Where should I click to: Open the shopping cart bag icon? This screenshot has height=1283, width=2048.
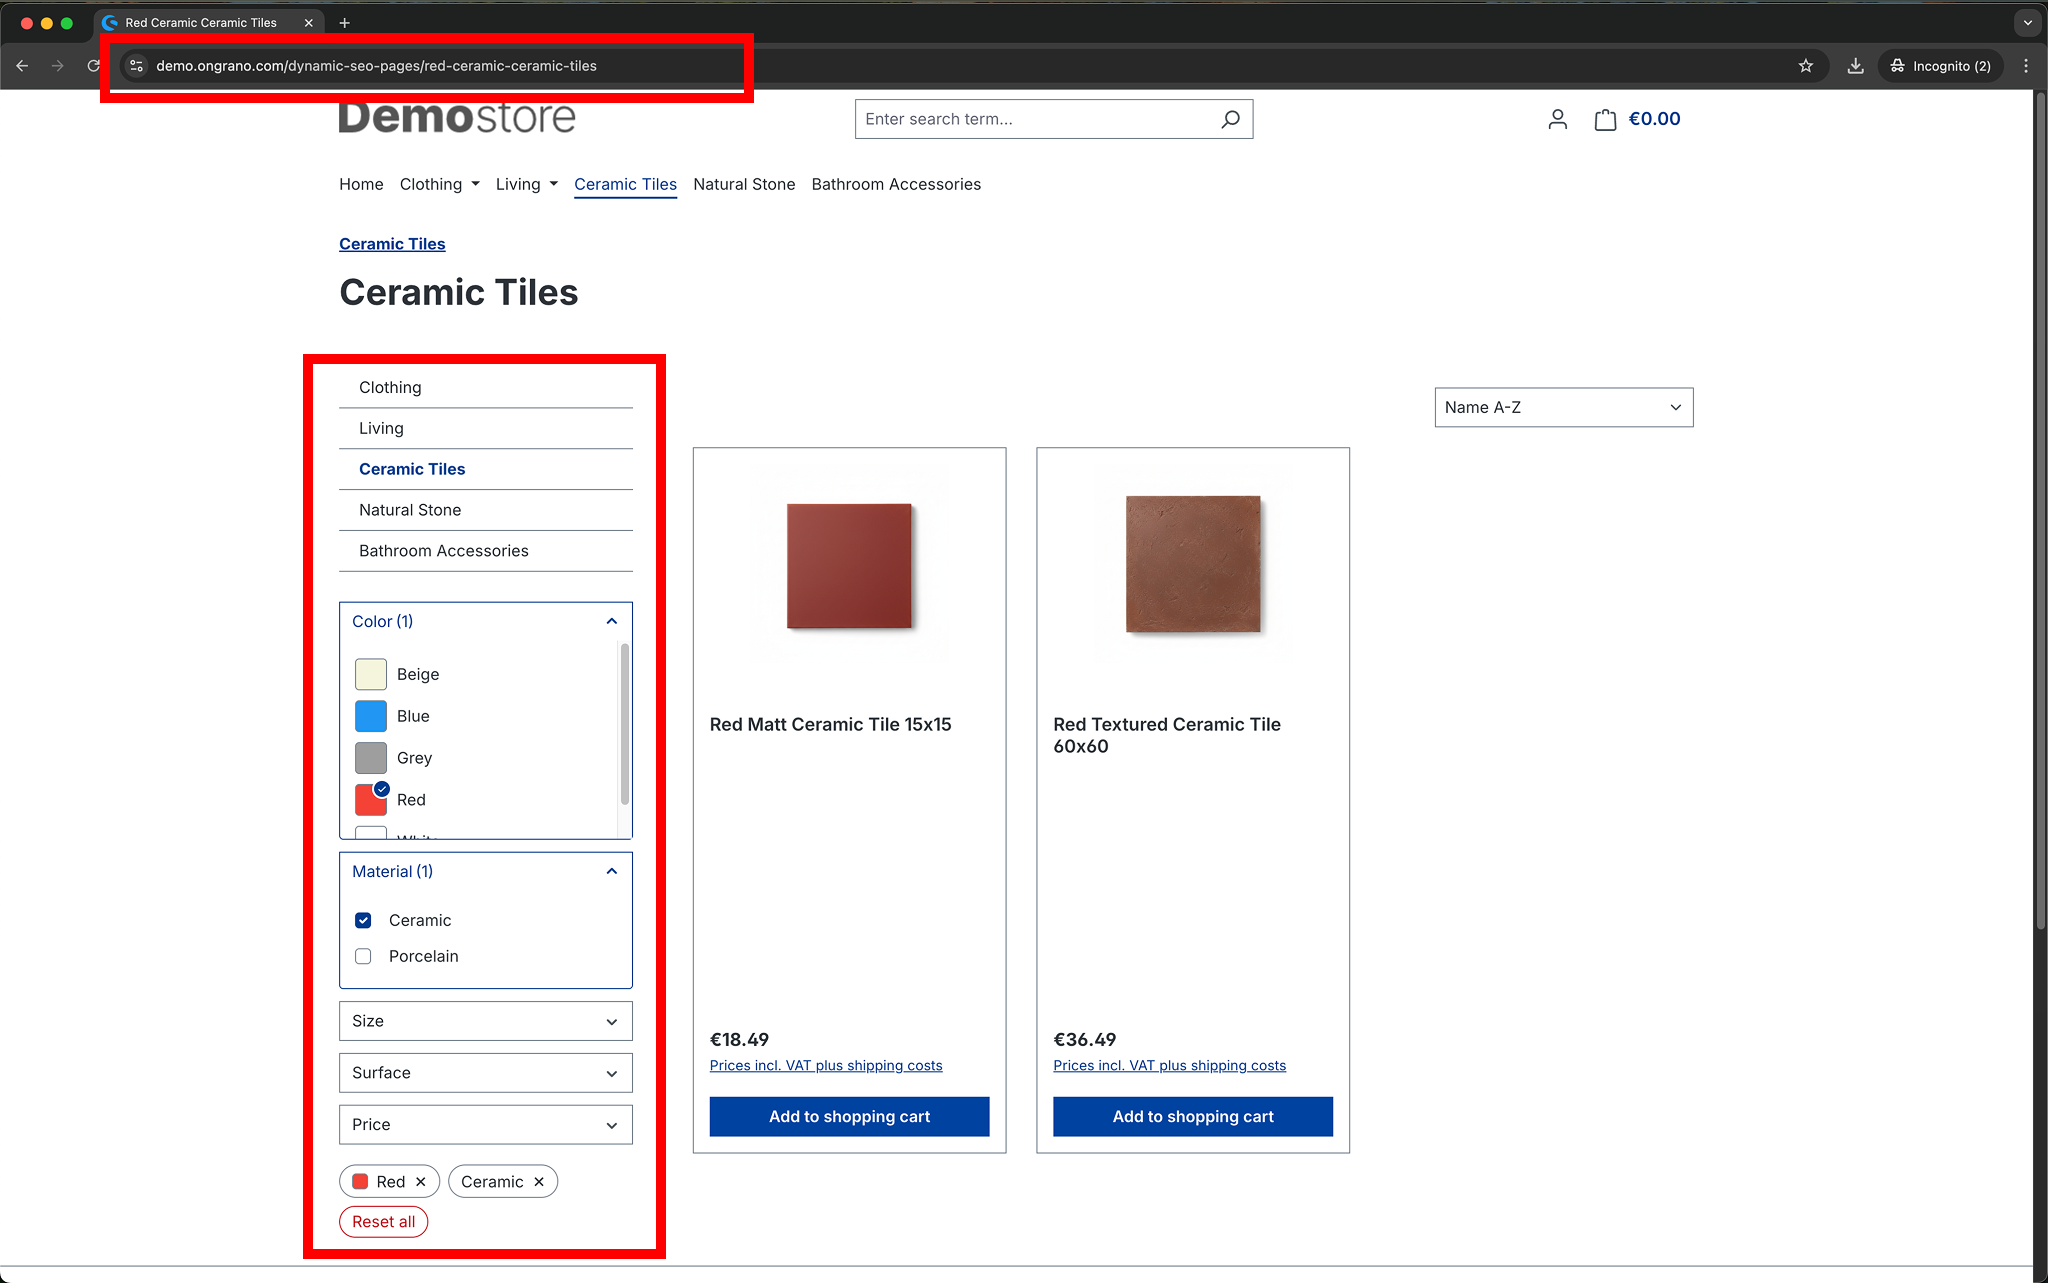1605,120
